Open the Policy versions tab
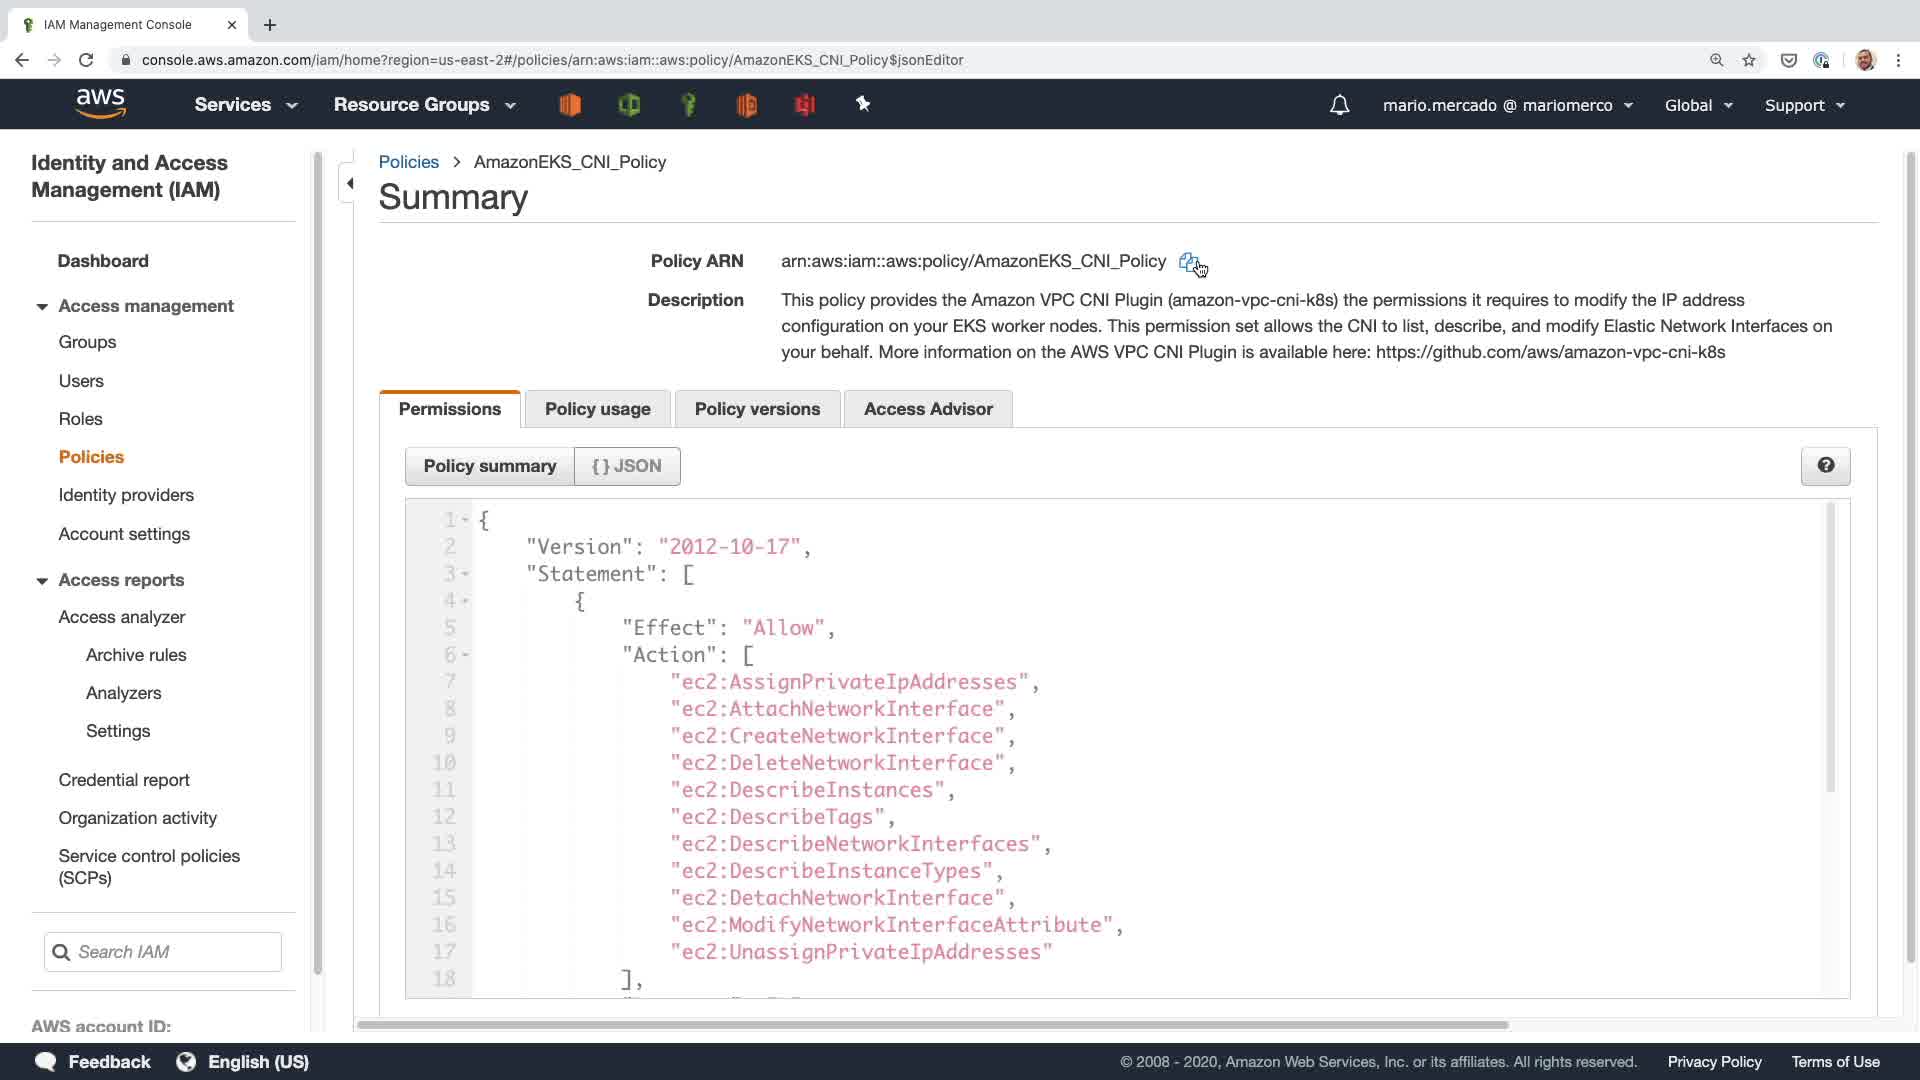This screenshot has height=1080, width=1920. [x=757, y=409]
